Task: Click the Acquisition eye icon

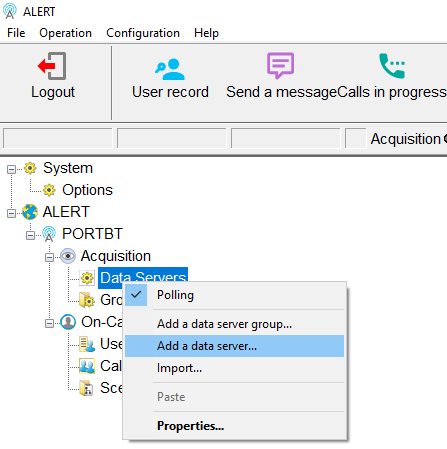Action: (x=68, y=256)
